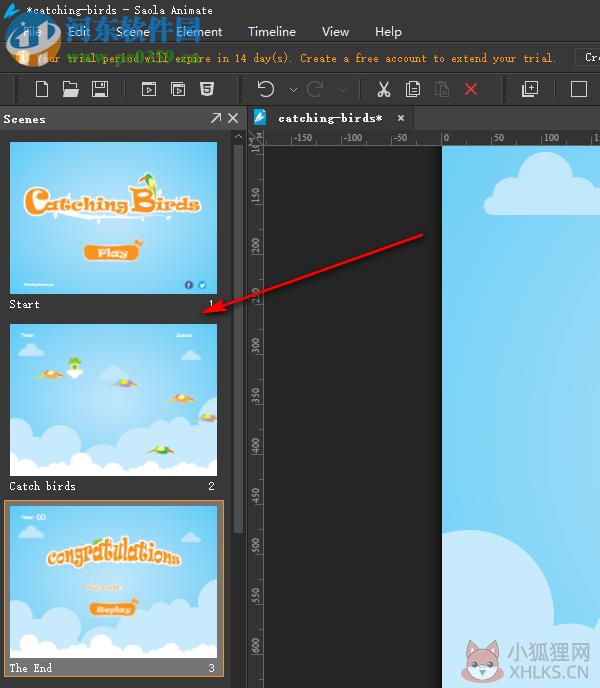The height and width of the screenshot is (688, 600).
Task: Open the Edit menu
Action: click(79, 32)
